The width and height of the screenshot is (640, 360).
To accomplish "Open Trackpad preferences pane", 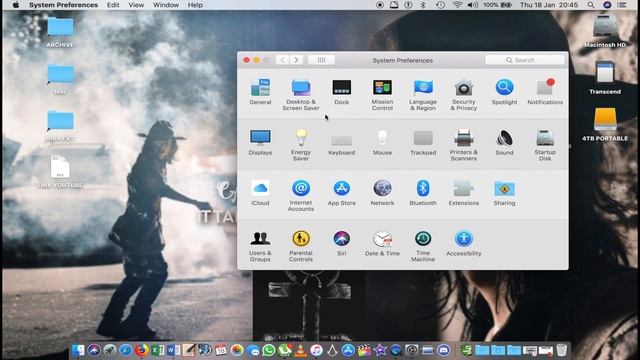I will [423, 142].
